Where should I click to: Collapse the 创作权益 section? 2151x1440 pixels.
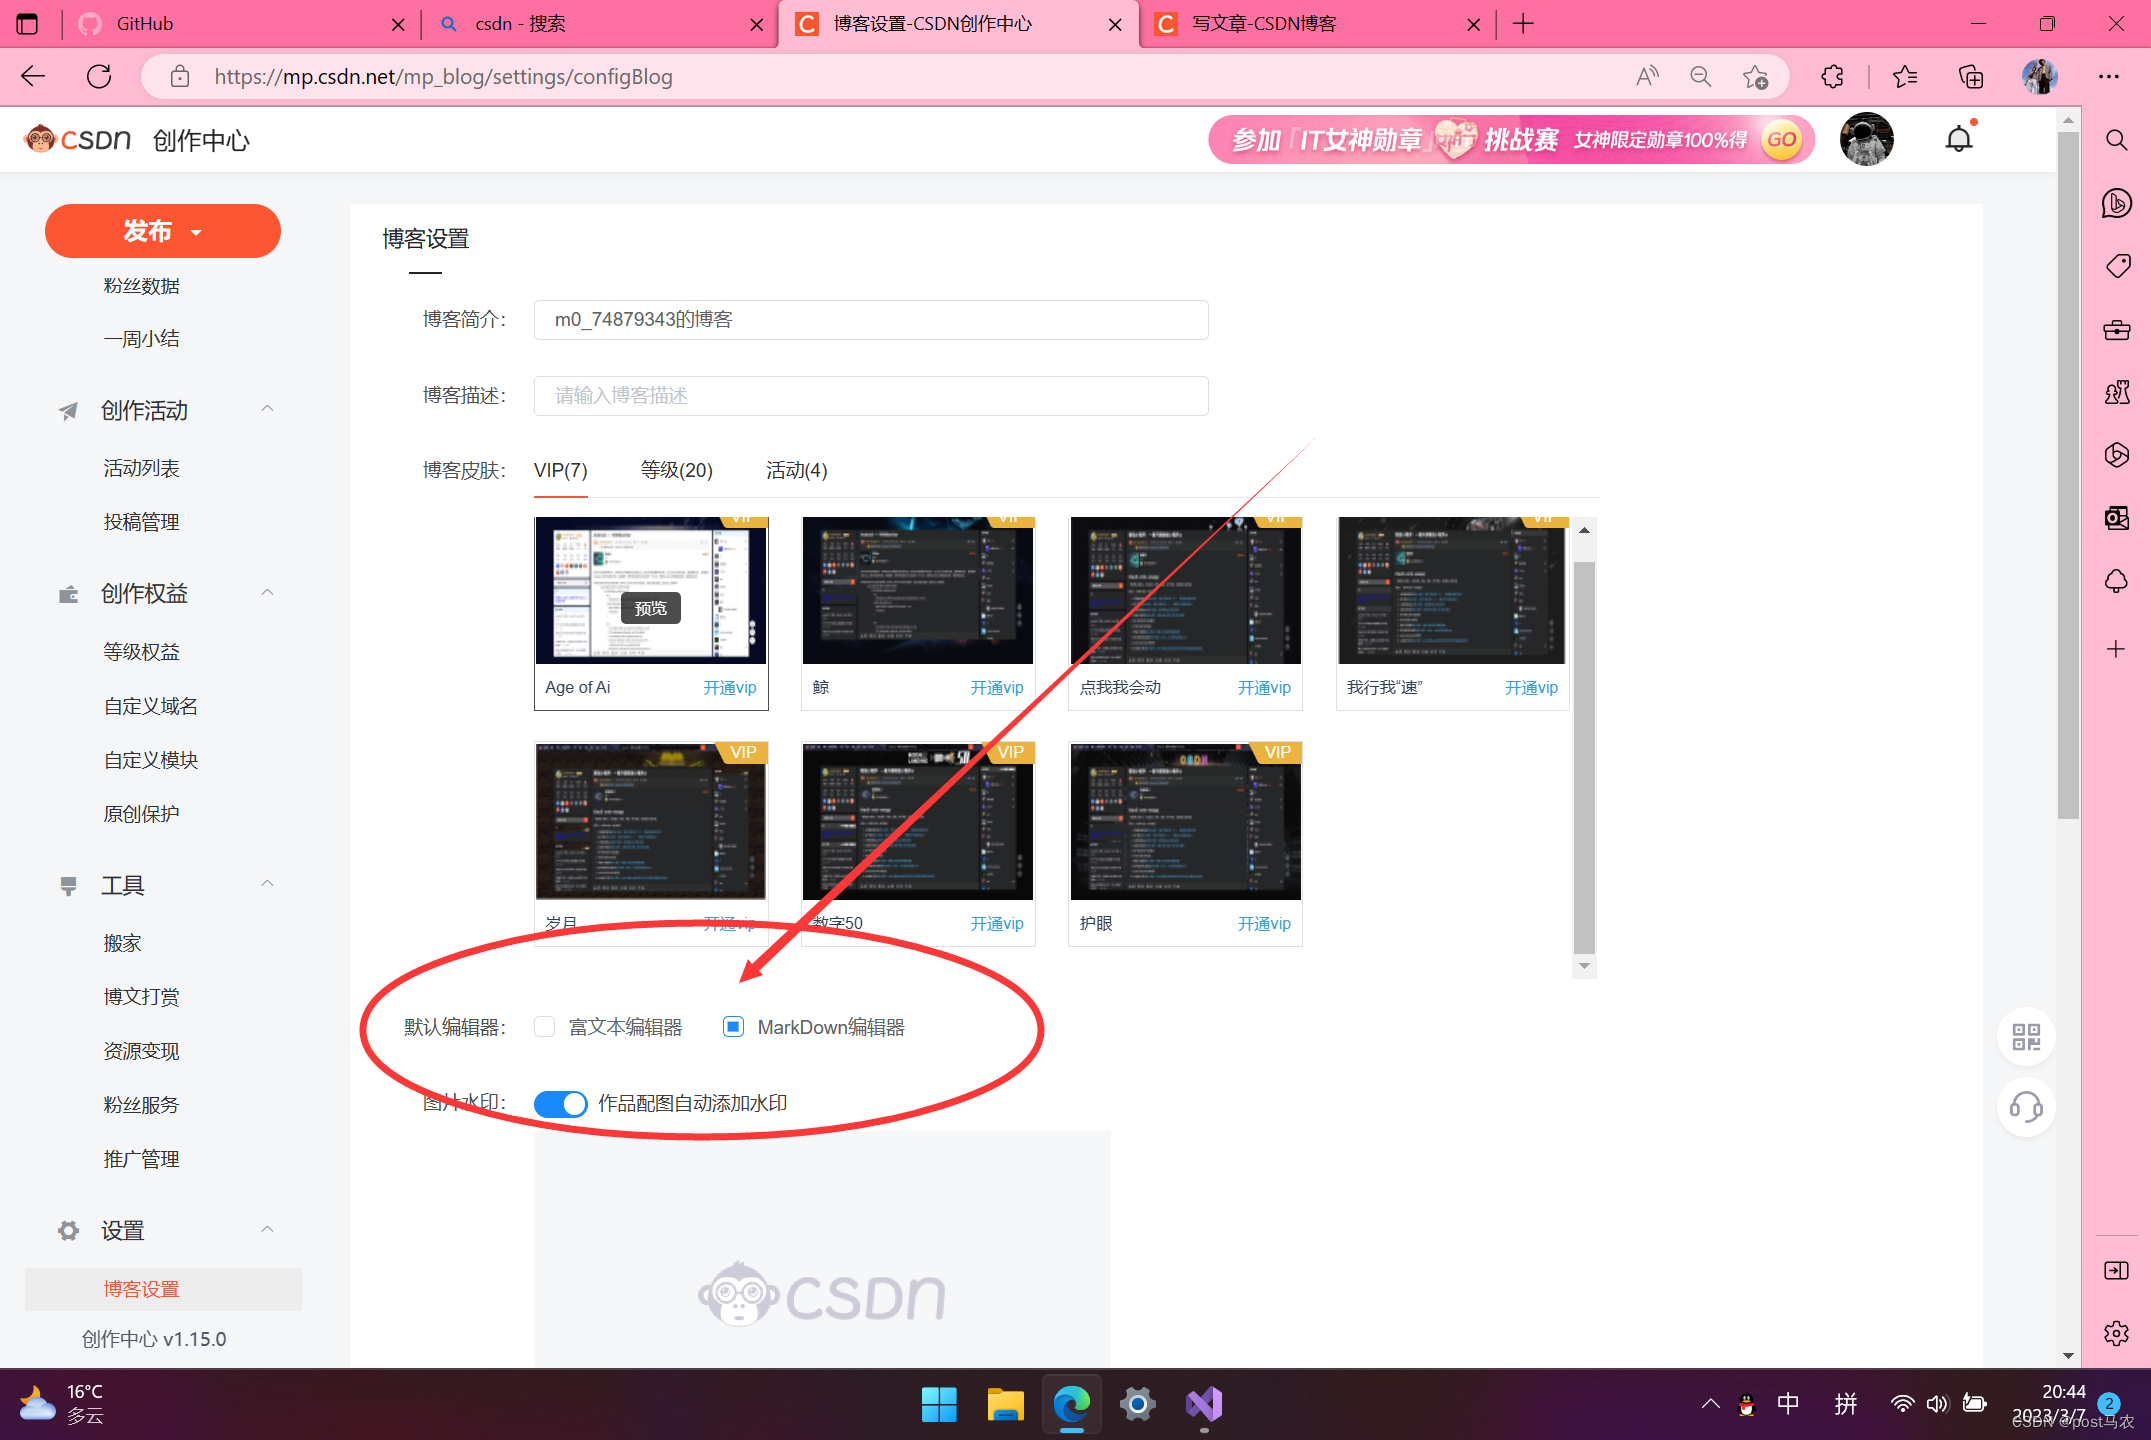coord(267,593)
